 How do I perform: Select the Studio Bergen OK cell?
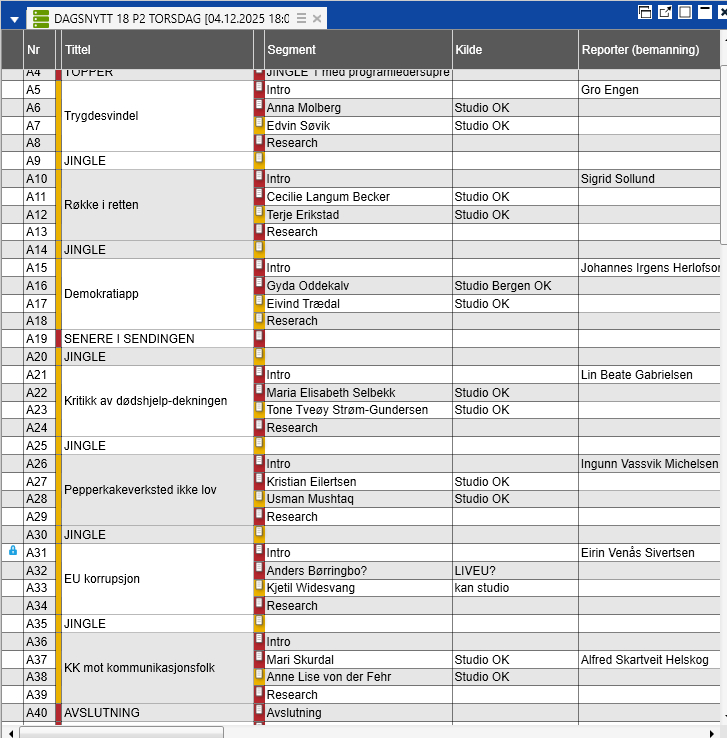(x=513, y=286)
